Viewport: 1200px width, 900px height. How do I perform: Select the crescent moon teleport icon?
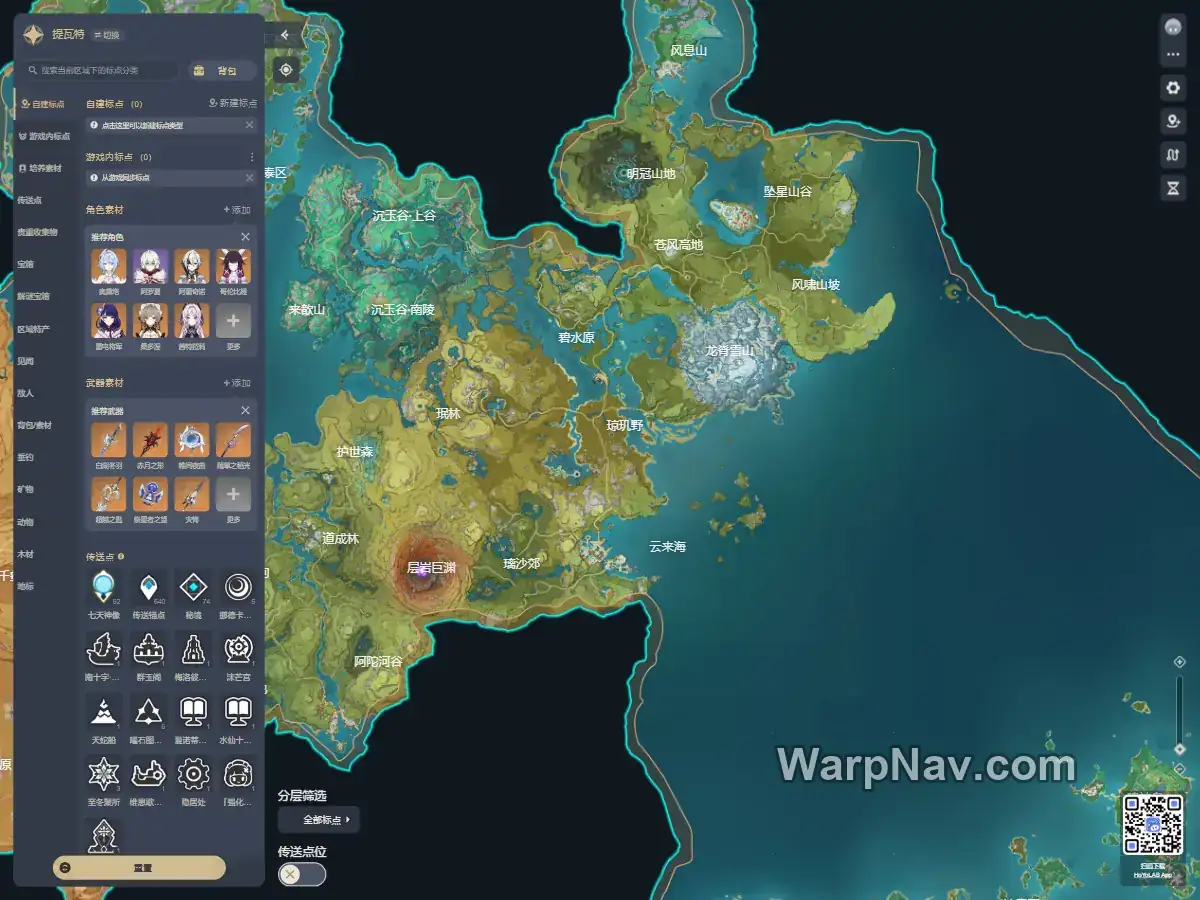238,587
